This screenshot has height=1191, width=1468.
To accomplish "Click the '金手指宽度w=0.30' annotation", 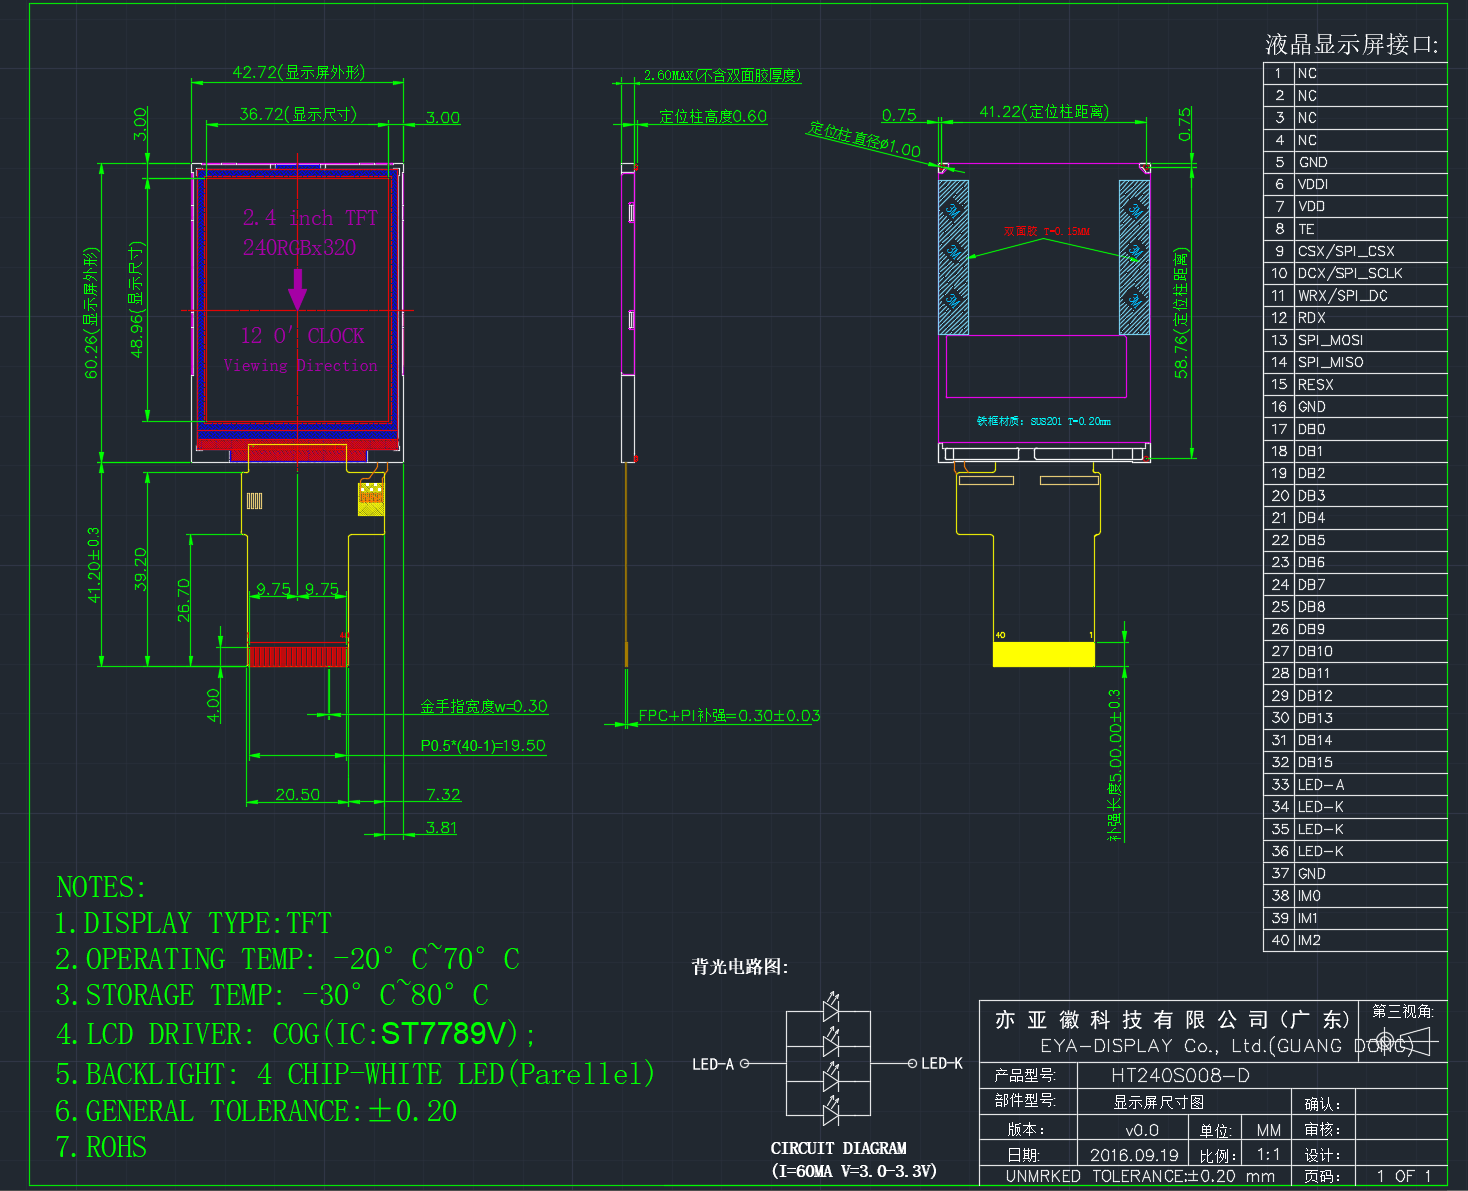I will point(484,706).
